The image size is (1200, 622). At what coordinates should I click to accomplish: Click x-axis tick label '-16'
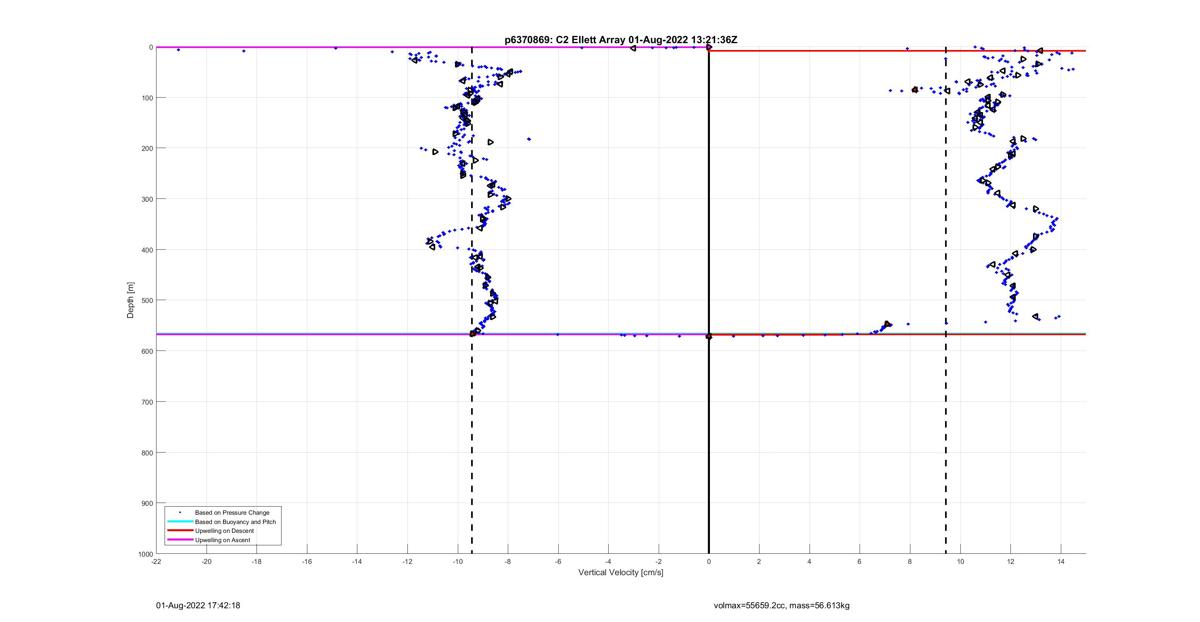pyautogui.click(x=307, y=561)
